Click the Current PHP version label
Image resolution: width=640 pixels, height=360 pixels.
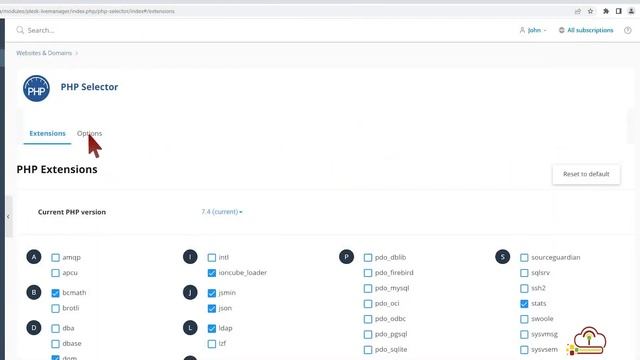click(72, 212)
